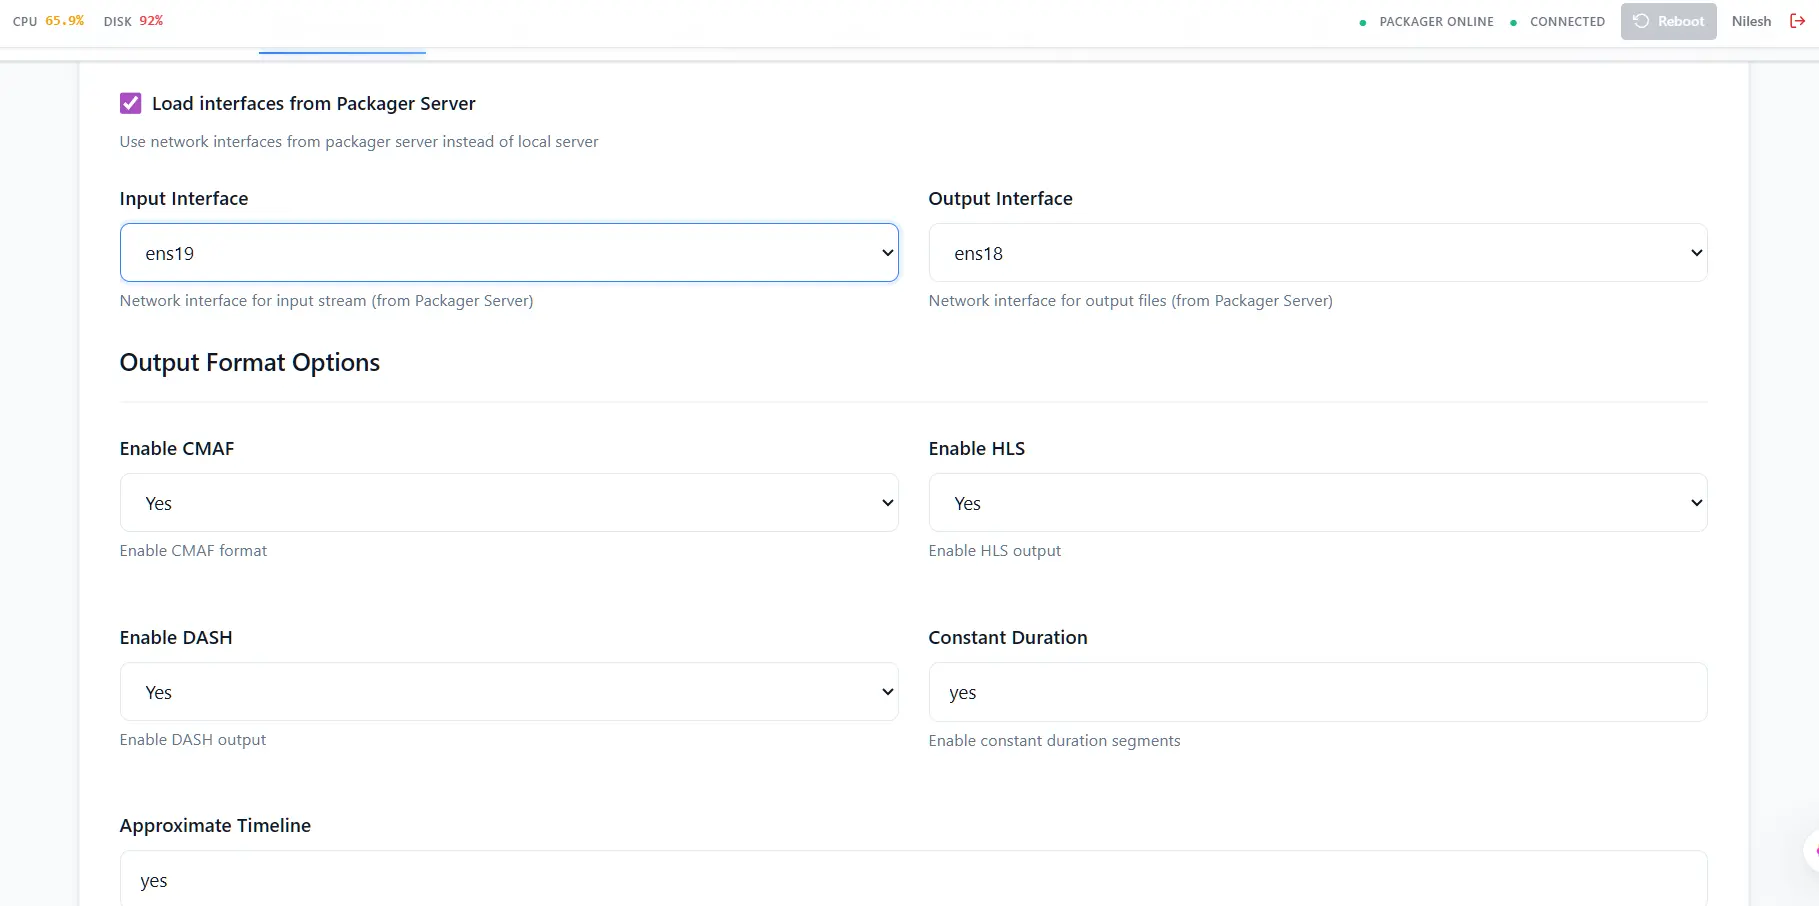Click the CPU 65.9% usage readout
Viewport: 1819px width, 906px height.
(x=48, y=21)
